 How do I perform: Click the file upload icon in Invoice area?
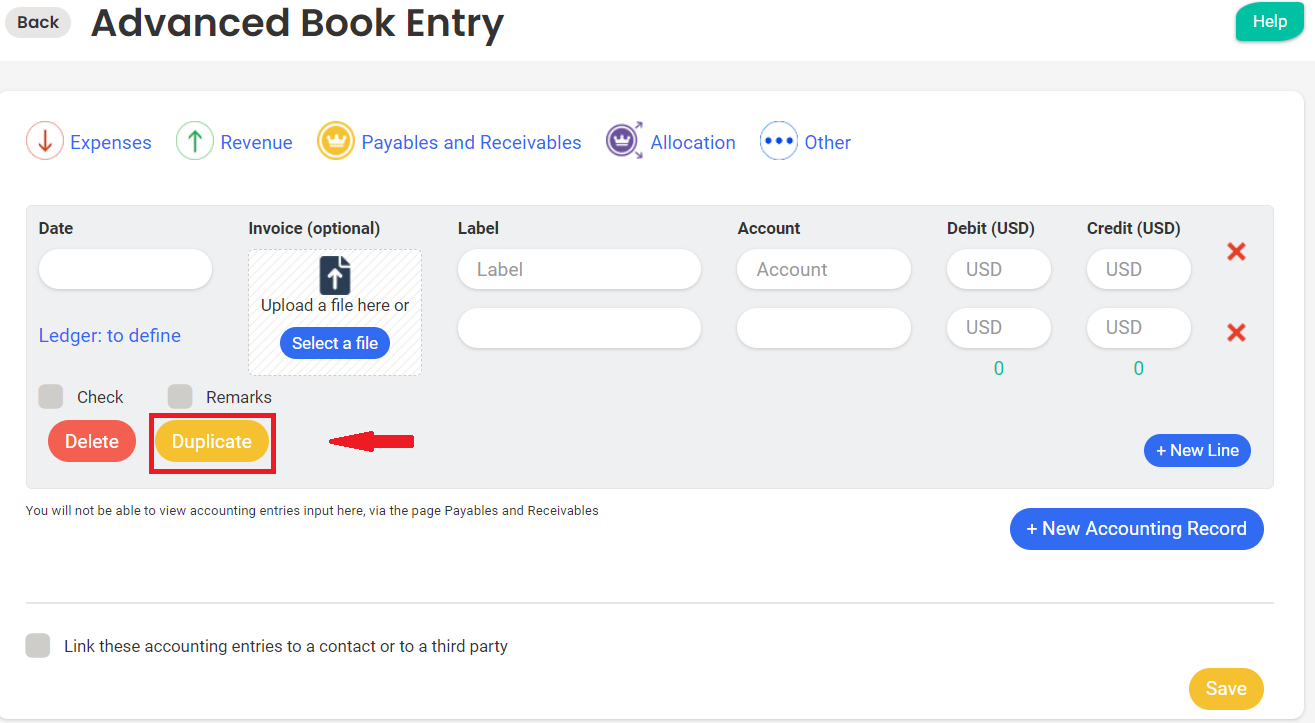pyautogui.click(x=335, y=275)
